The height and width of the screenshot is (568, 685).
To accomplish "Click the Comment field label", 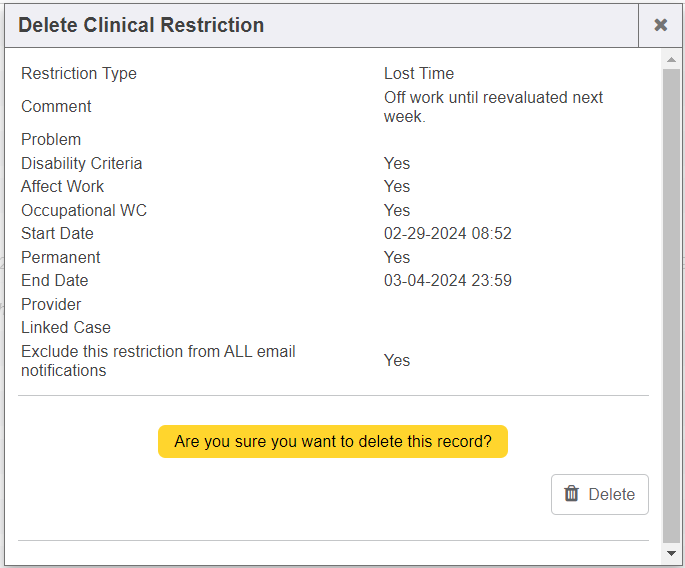I will [56, 106].
